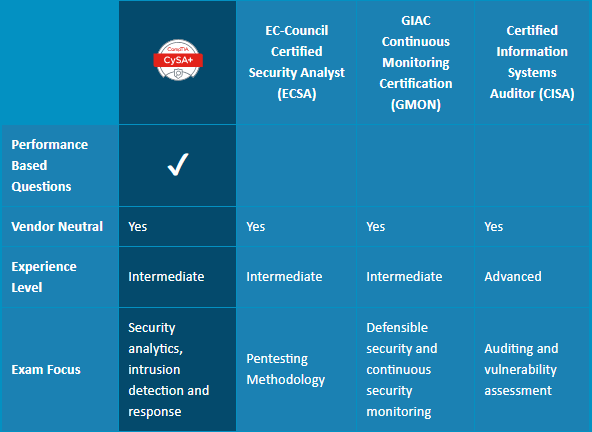Click the Advanced cell for CISA
Image resolution: width=592 pixels, height=432 pixels.
513,276
